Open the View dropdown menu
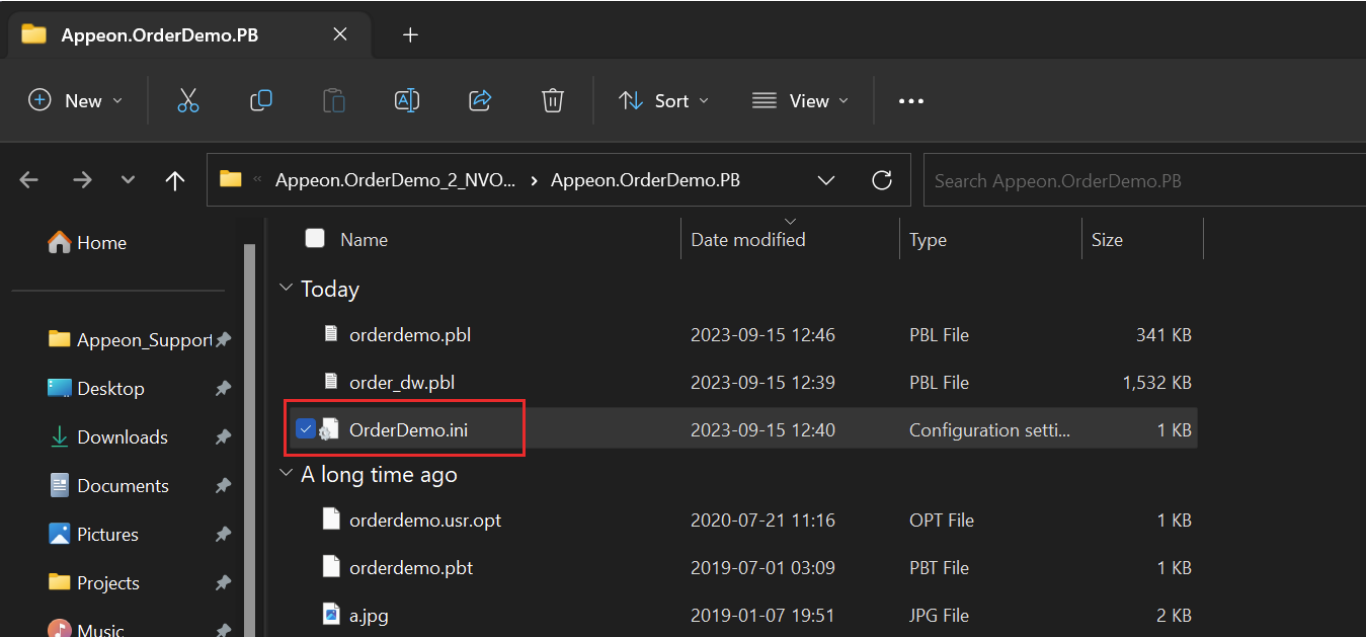 (x=800, y=100)
